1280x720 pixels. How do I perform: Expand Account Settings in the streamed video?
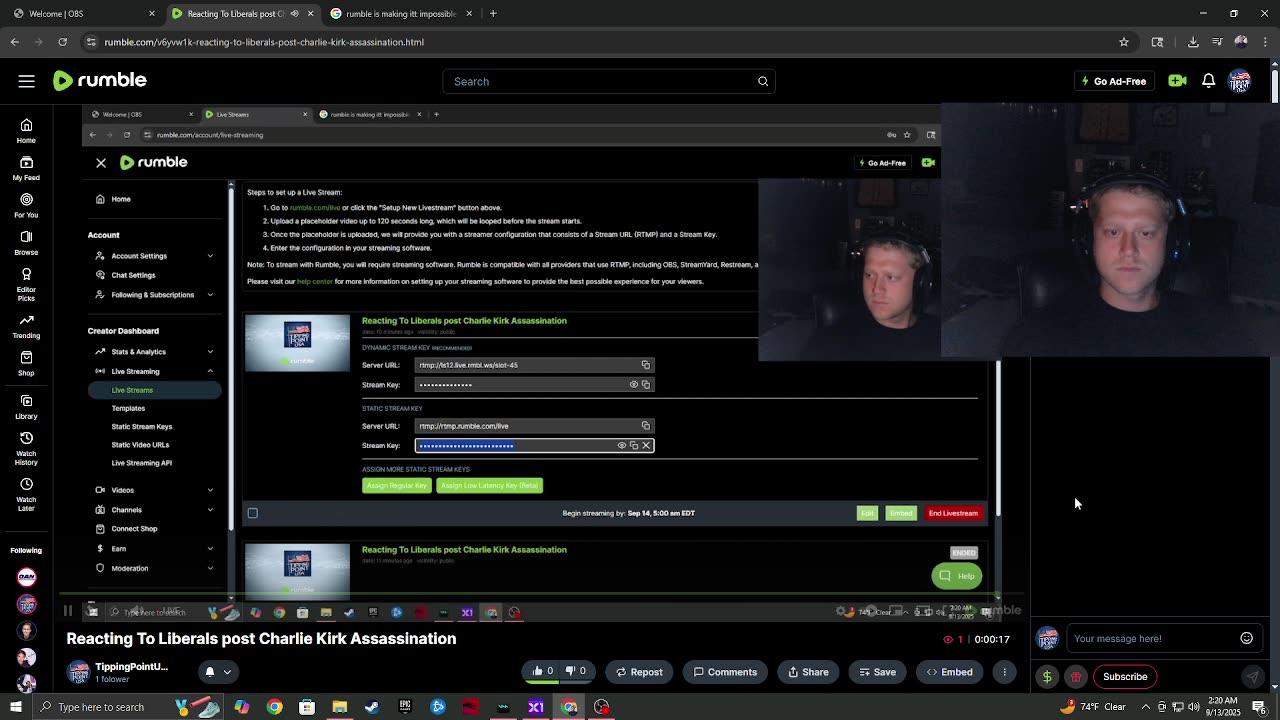(210, 256)
